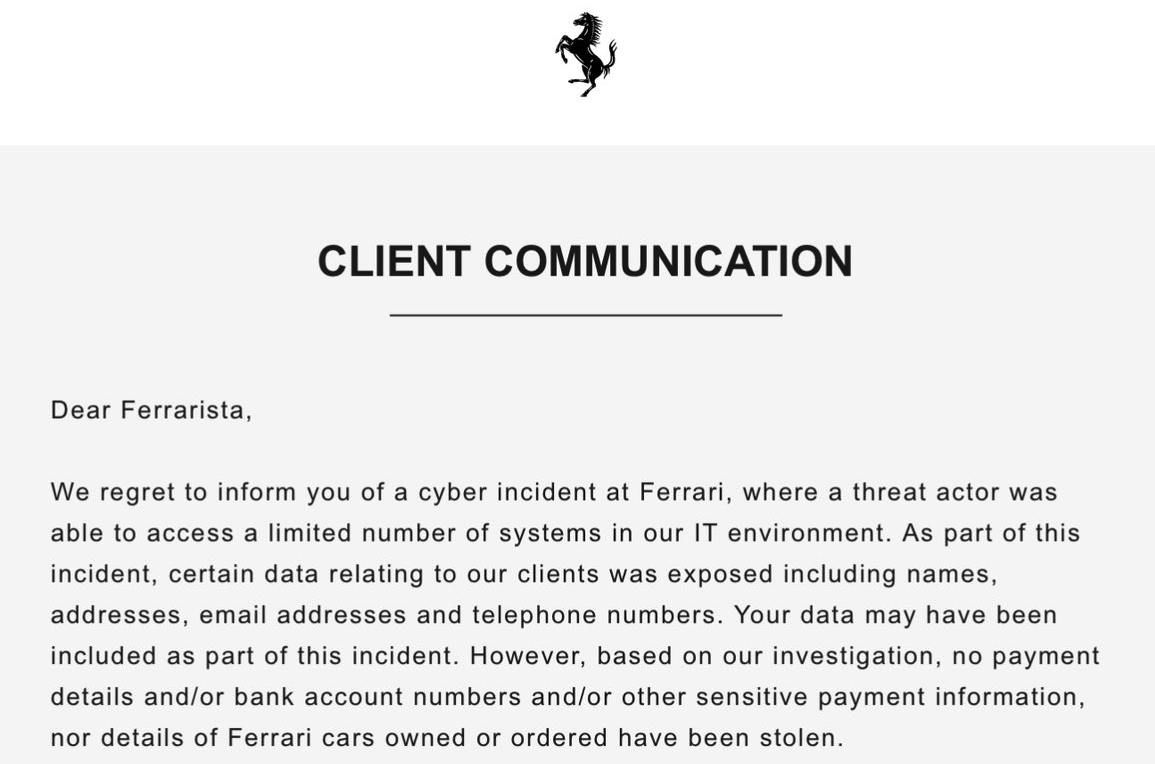Click the Ferrari prancing horse logo
Viewport: 1155px width, 764px height.
click(586, 55)
